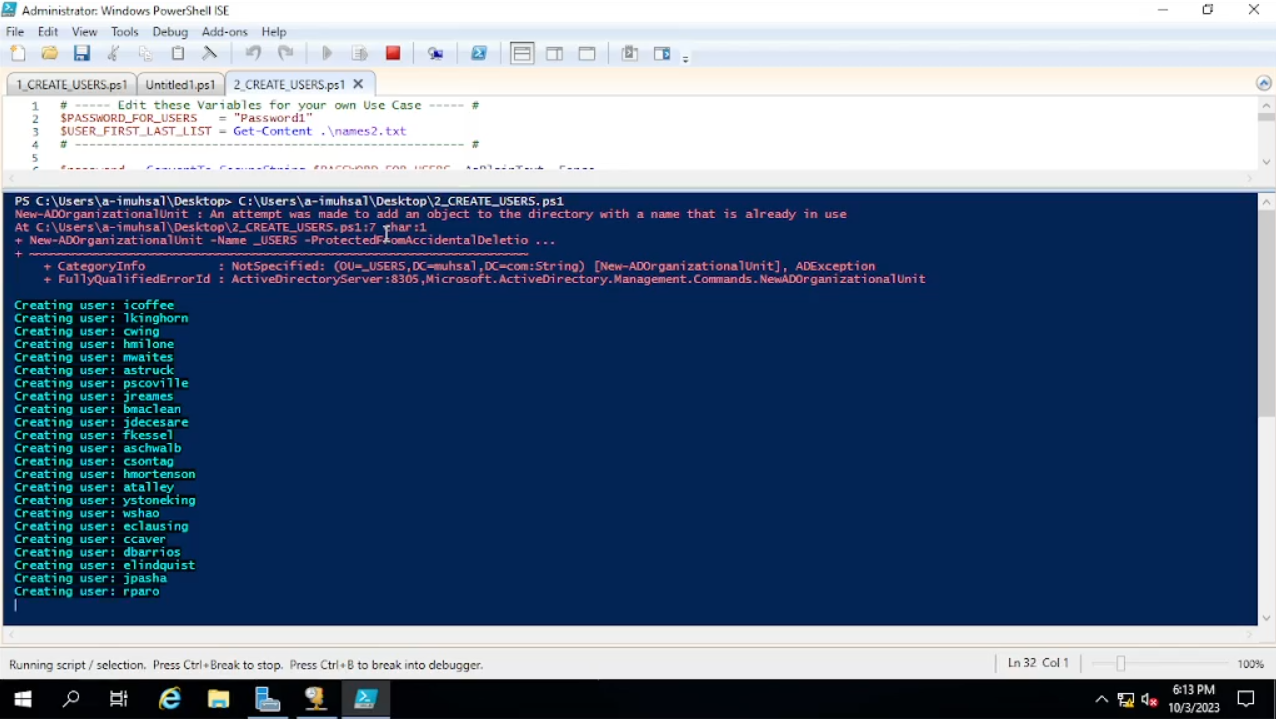Open the Add-ons menu

224,32
